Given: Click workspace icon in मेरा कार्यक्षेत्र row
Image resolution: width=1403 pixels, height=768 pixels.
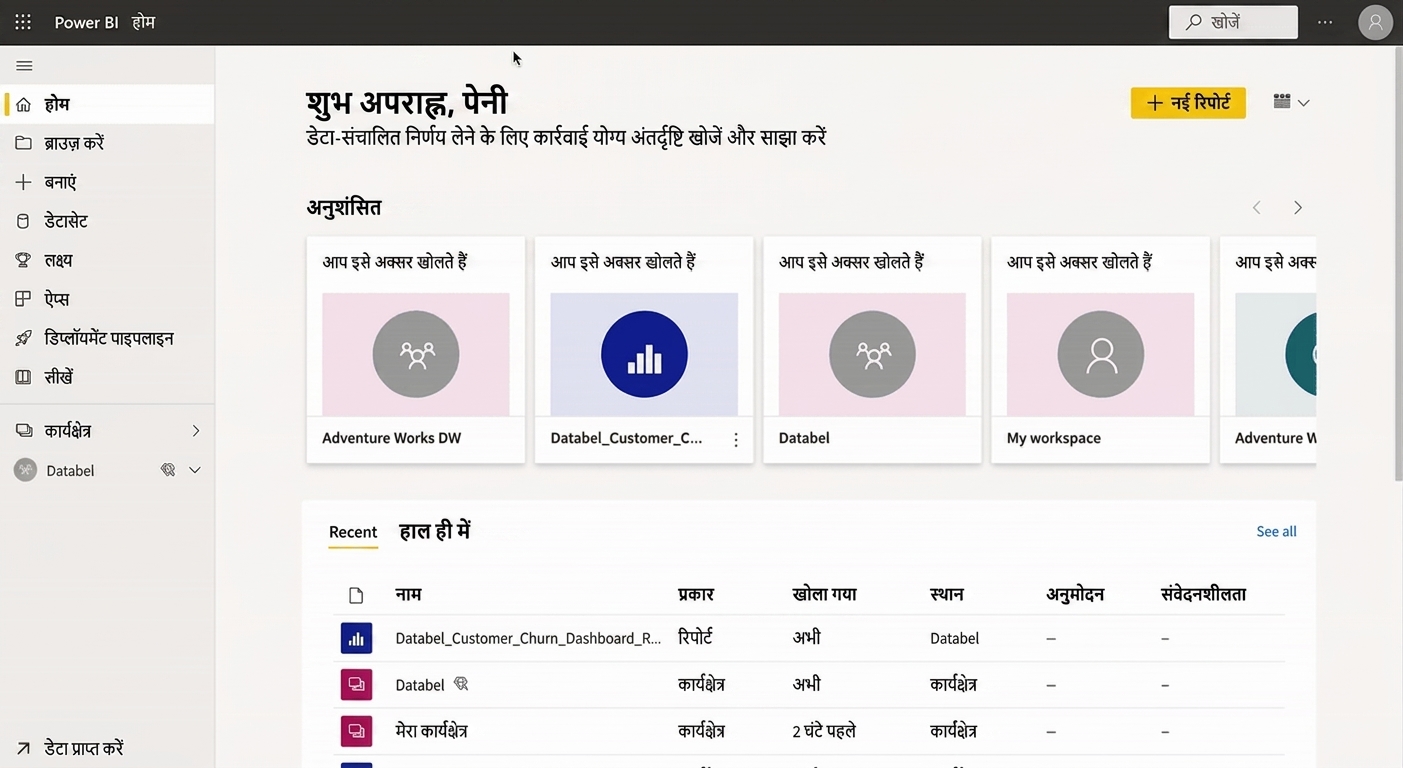Looking at the screenshot, I should [356, 731].
